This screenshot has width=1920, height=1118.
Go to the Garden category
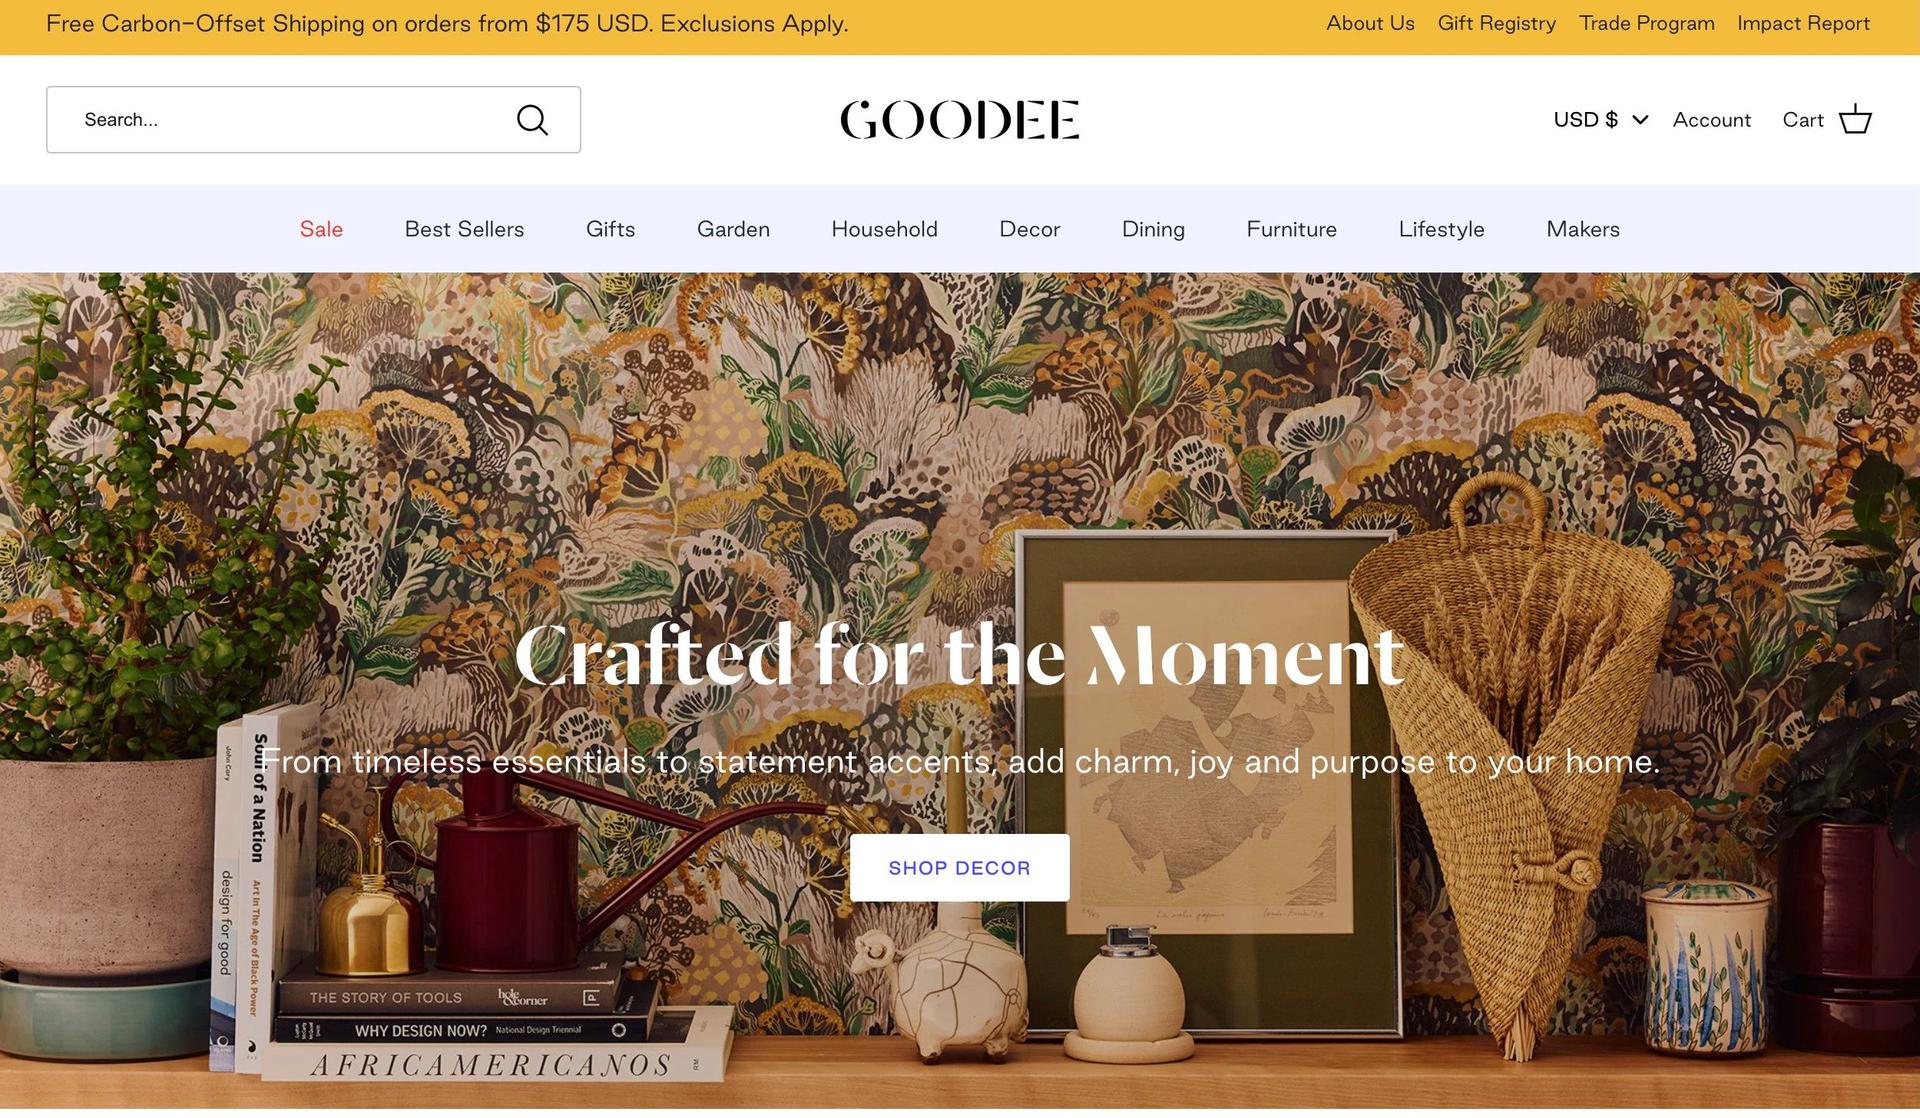pyautogui.click(x=733, y=229)
